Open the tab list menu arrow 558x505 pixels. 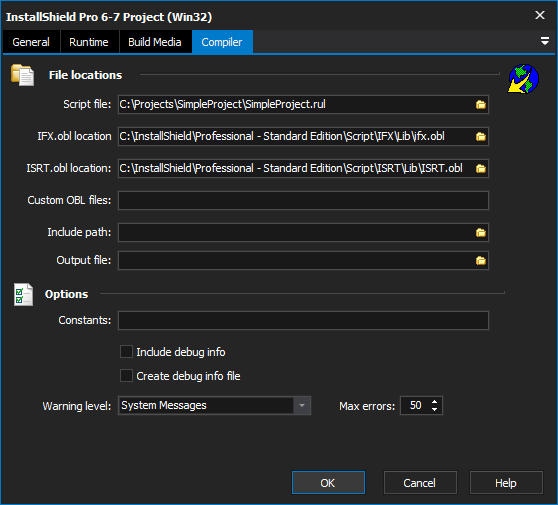544,41
